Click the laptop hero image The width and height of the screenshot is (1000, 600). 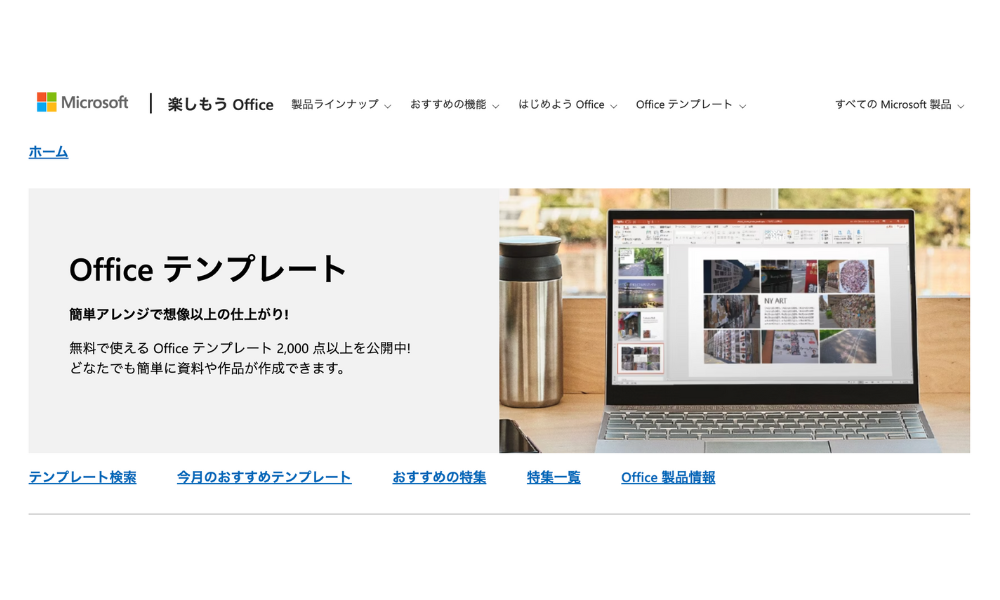click(735, 320)
